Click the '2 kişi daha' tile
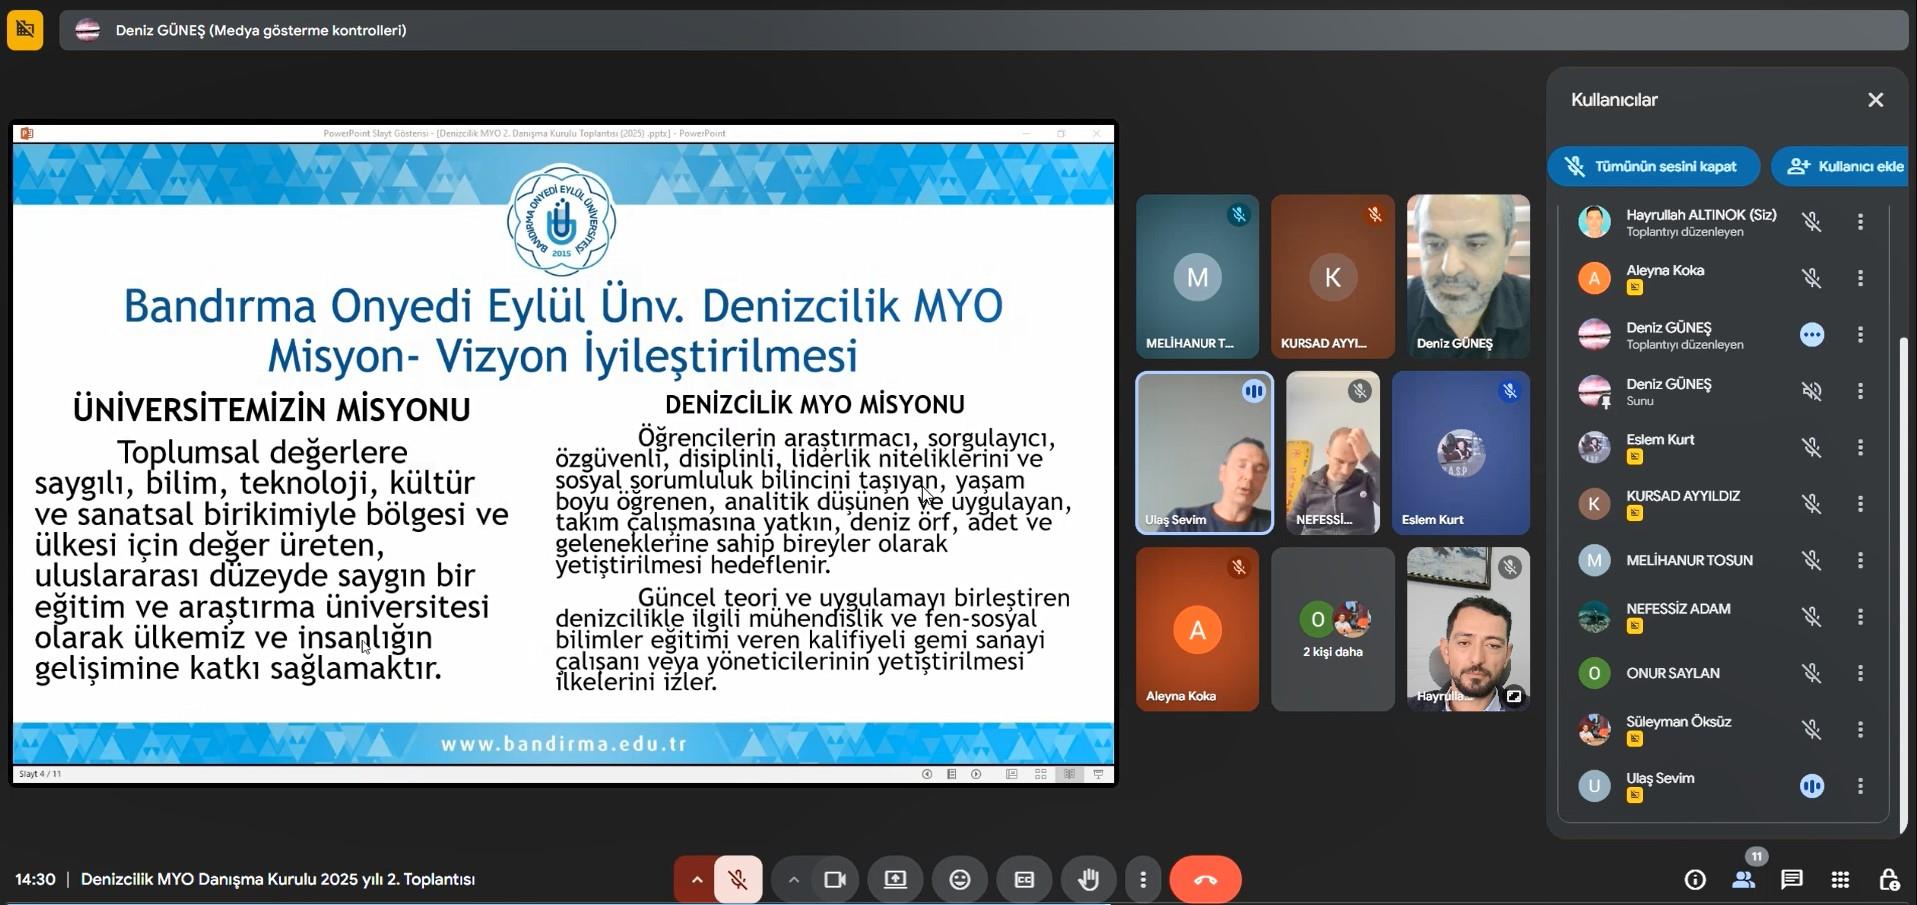Image resolution: width=1917 pixels, height=905 pixels. [1332, 629]
